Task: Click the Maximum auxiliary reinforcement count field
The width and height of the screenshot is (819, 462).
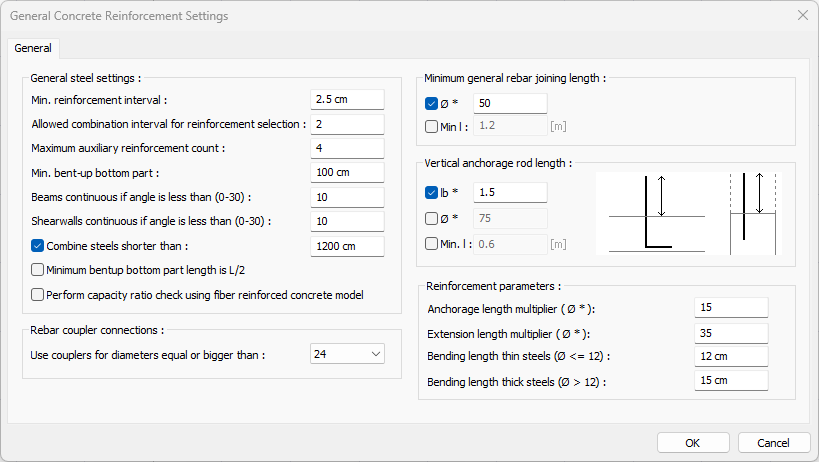Action: pos(347,148)
